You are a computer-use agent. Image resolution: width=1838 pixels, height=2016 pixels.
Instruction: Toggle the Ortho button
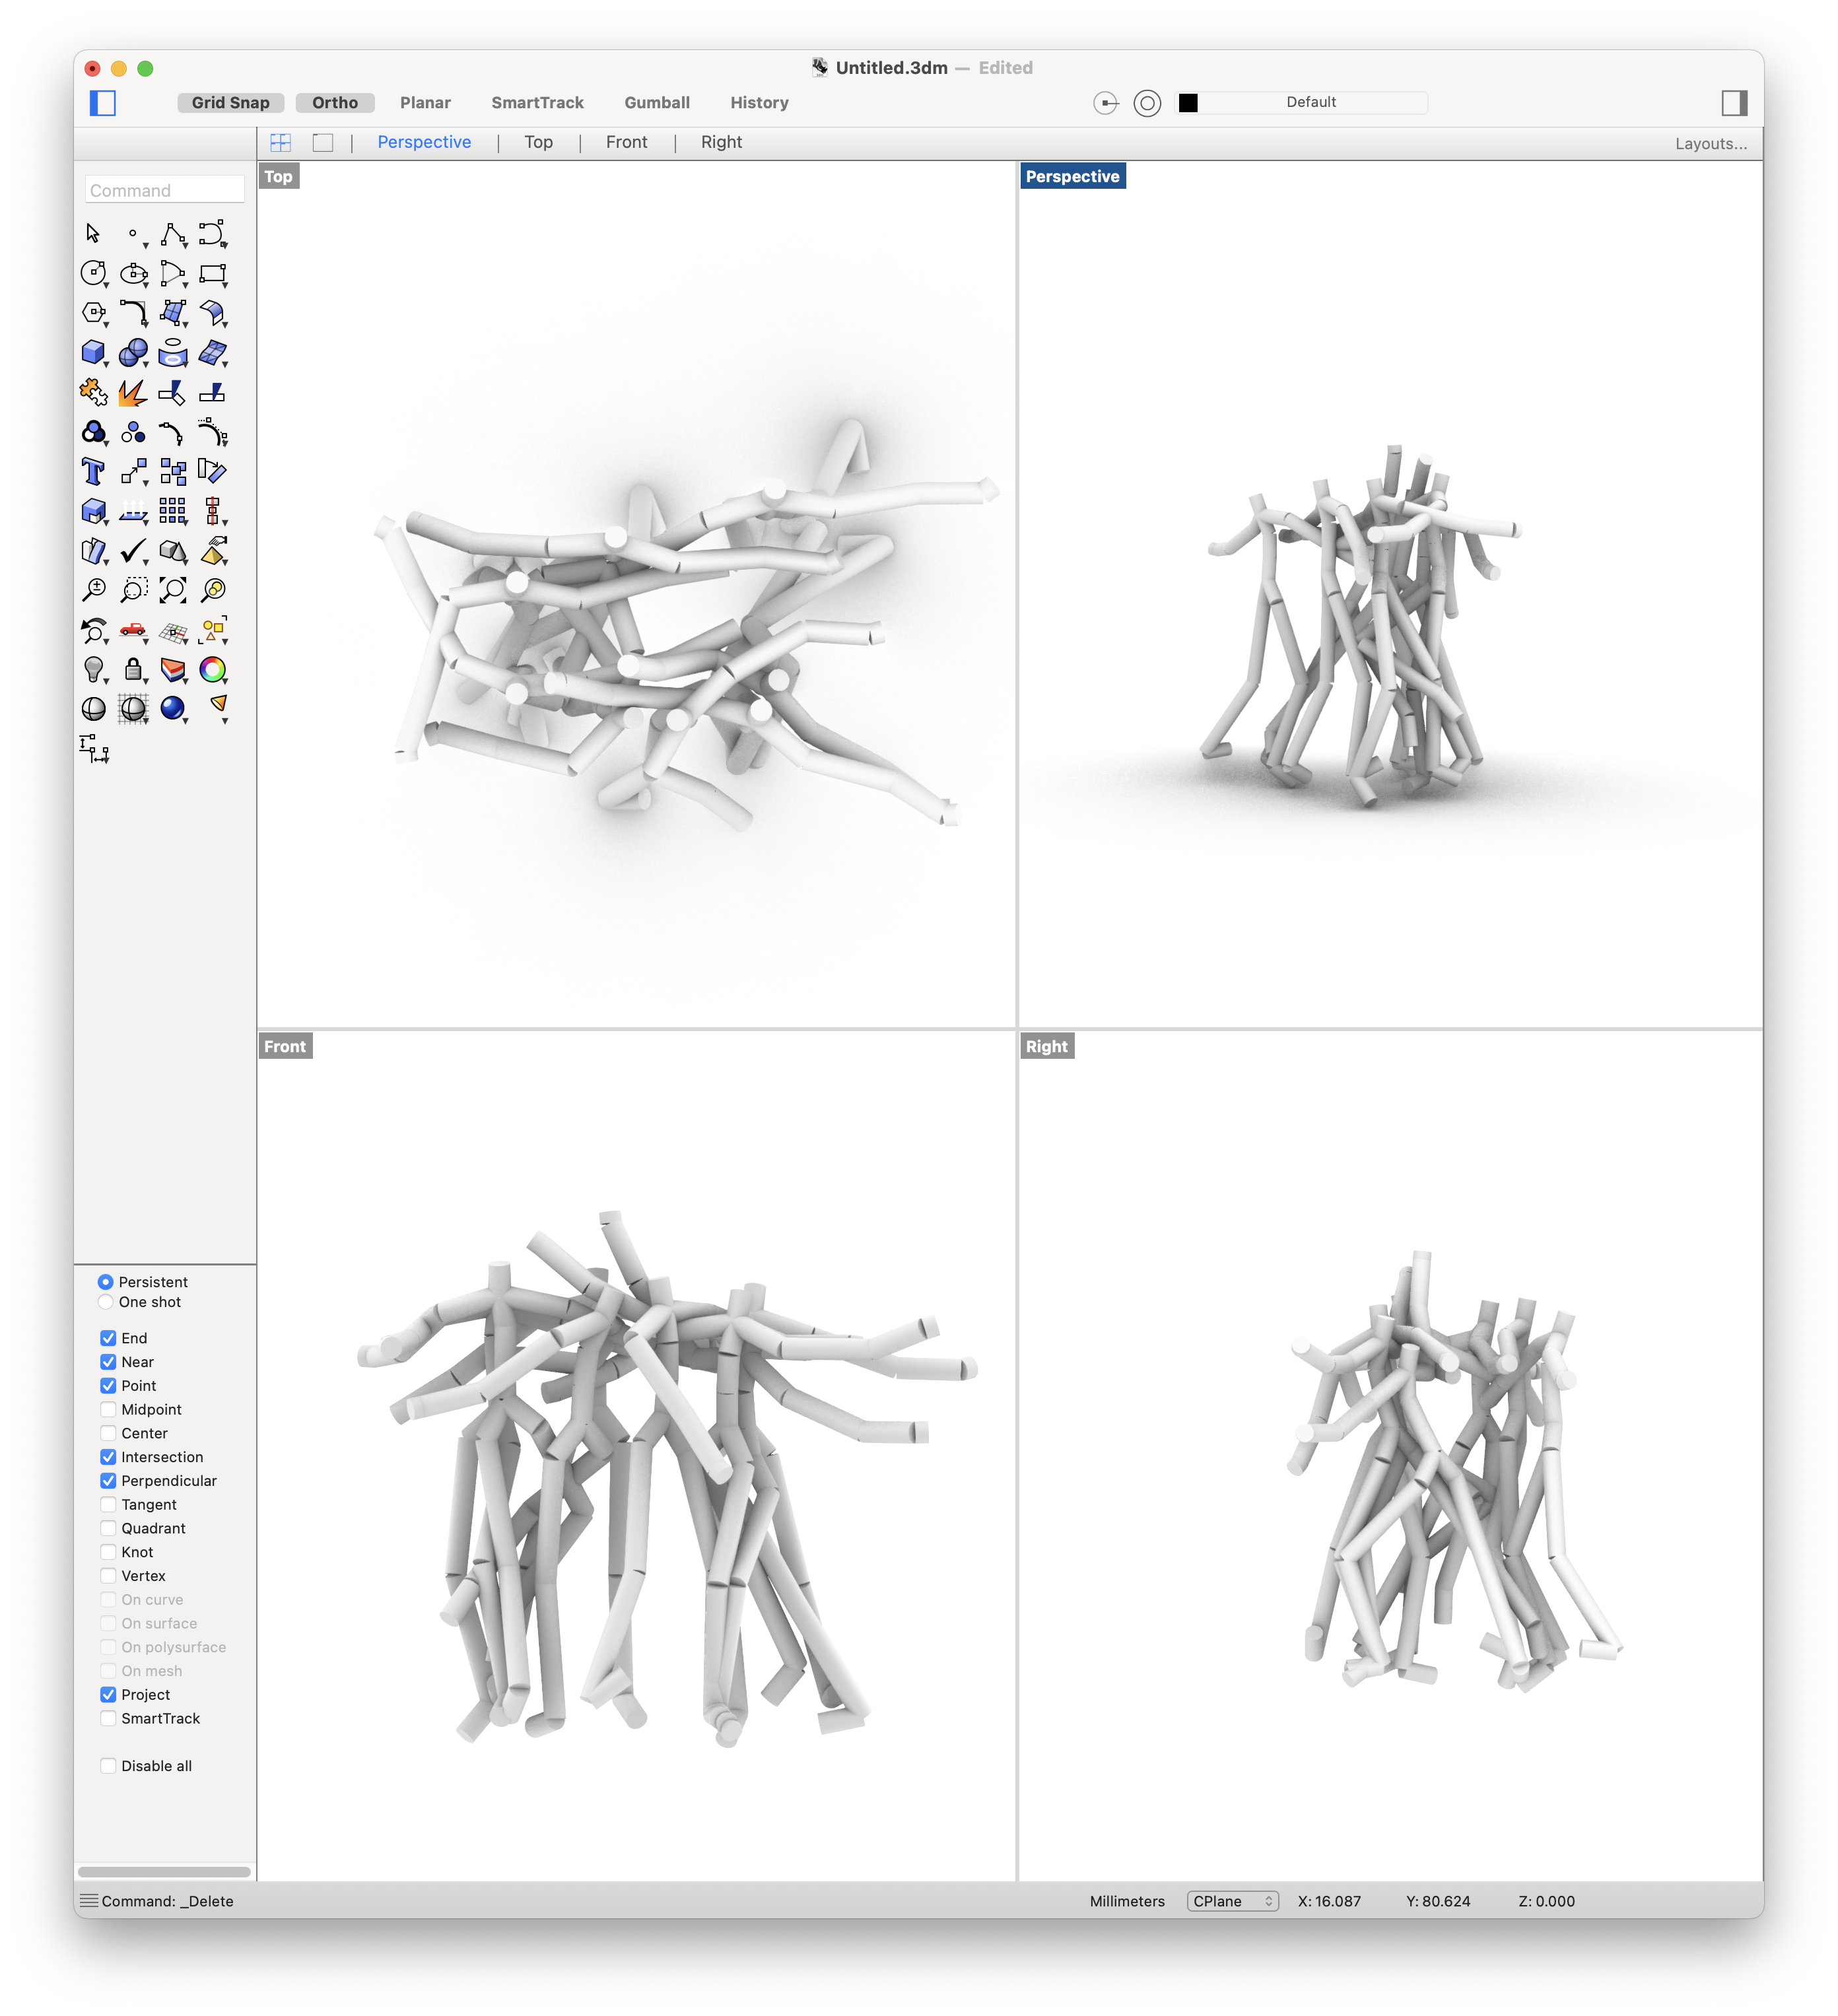(335, 102)
